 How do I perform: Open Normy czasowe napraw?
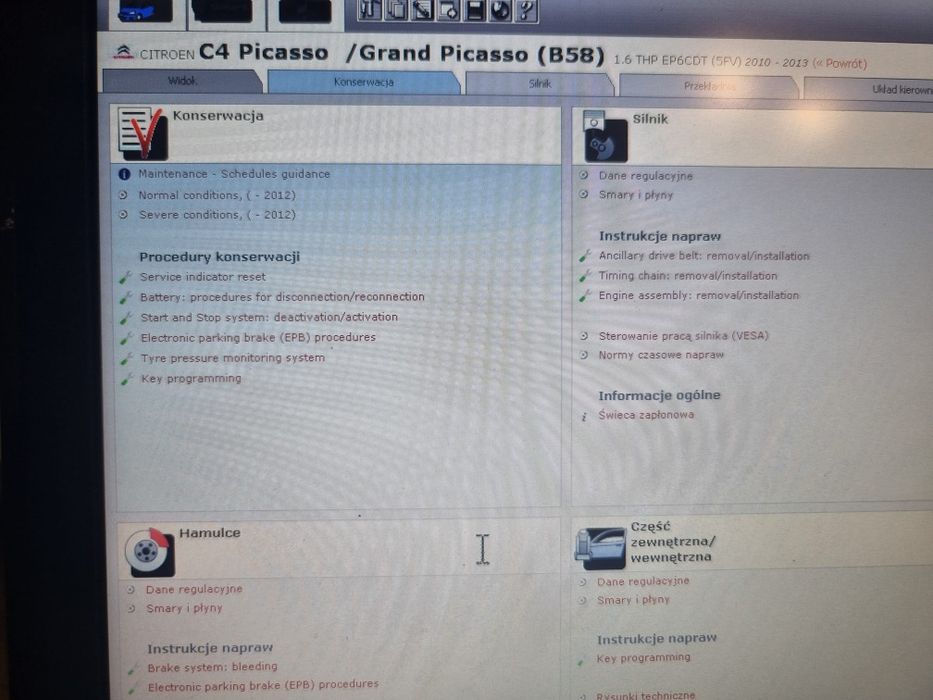[x=661, y=355]
